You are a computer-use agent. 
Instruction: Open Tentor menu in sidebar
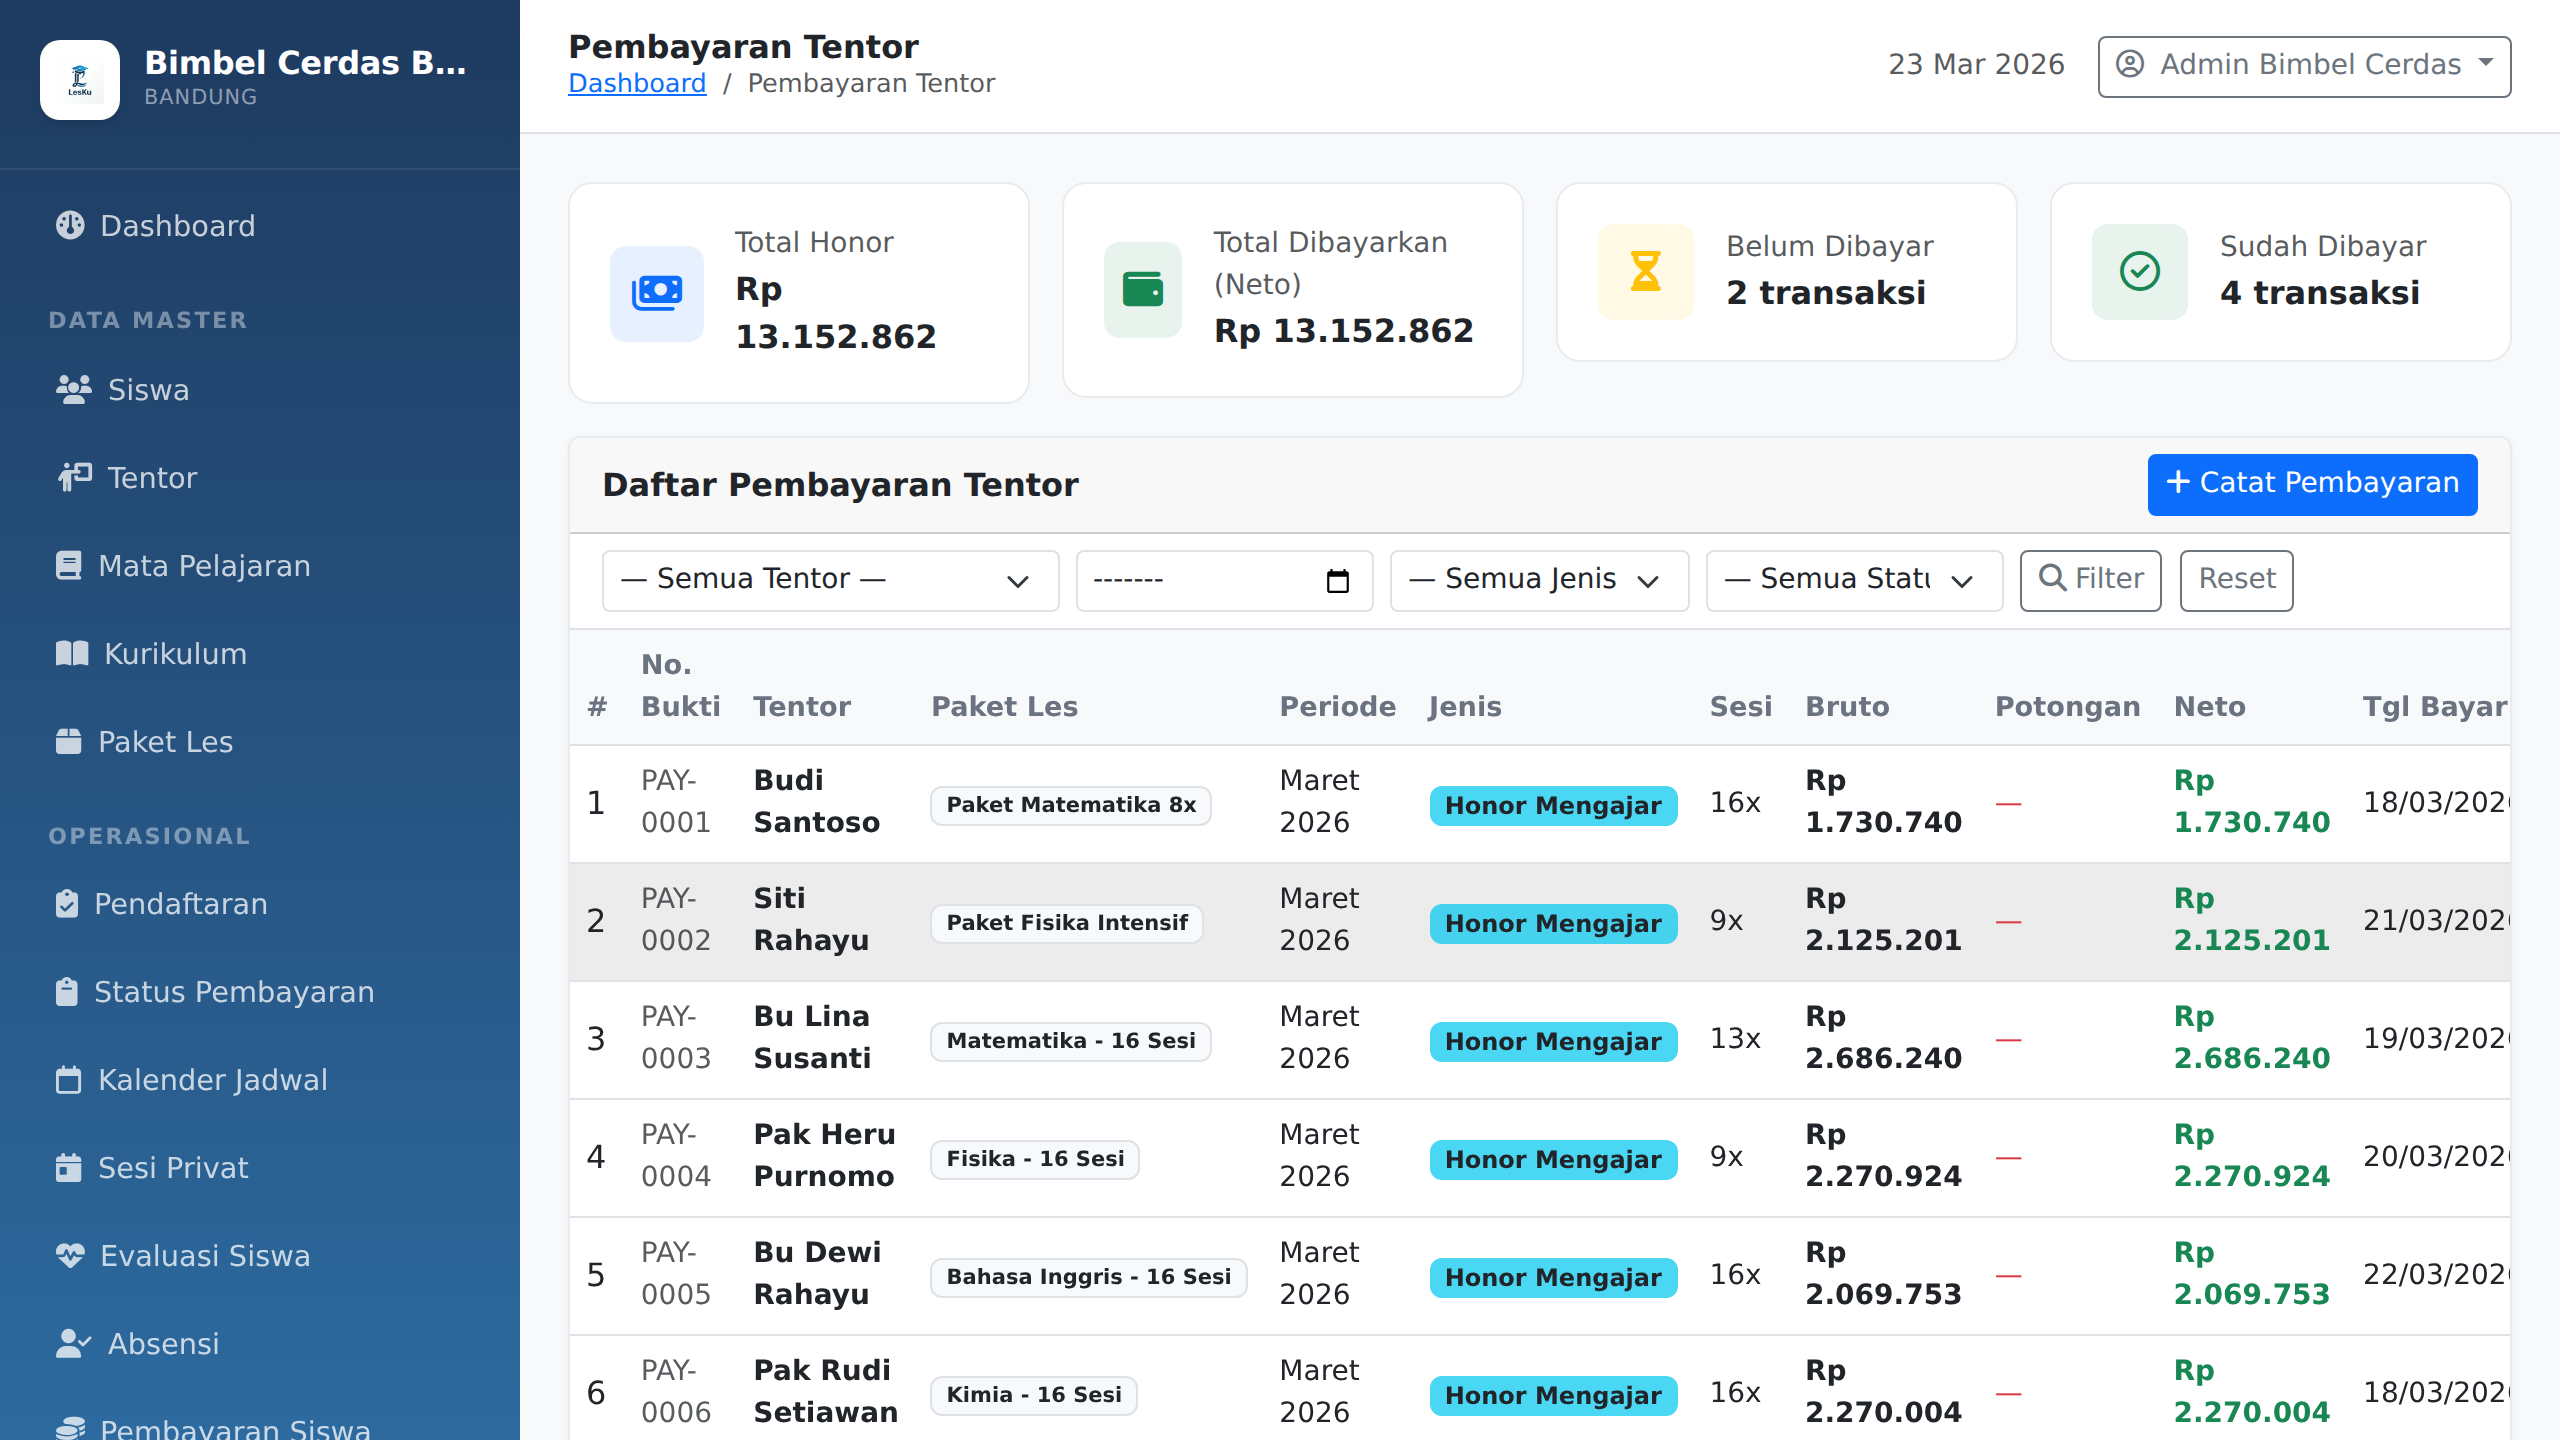click(x=152, y=478)
